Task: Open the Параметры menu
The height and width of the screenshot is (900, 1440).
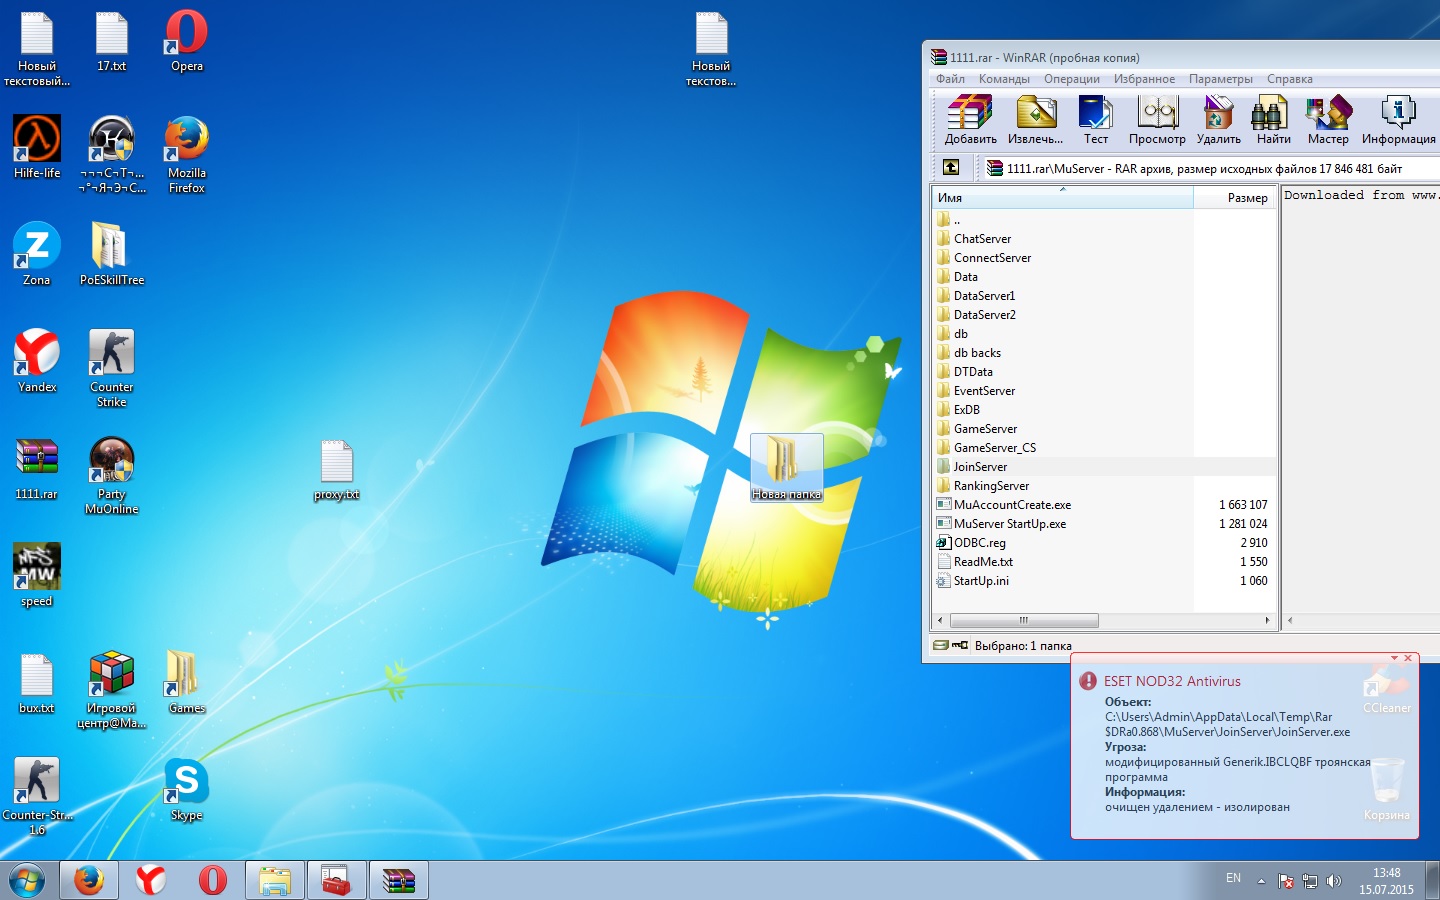Action: click(1220, 79)
